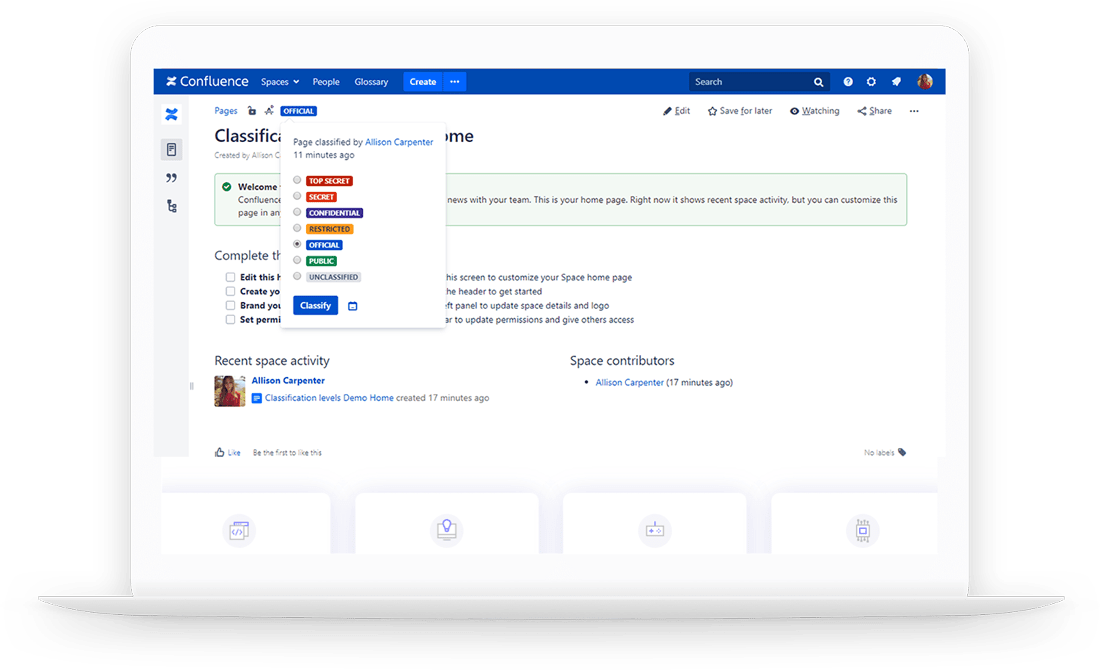Click the rocket notifications icon

896,82
